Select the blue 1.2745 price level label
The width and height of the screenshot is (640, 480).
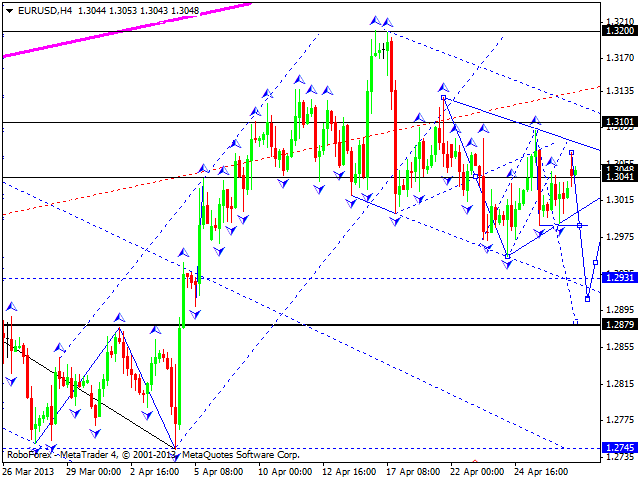(620, 448)
